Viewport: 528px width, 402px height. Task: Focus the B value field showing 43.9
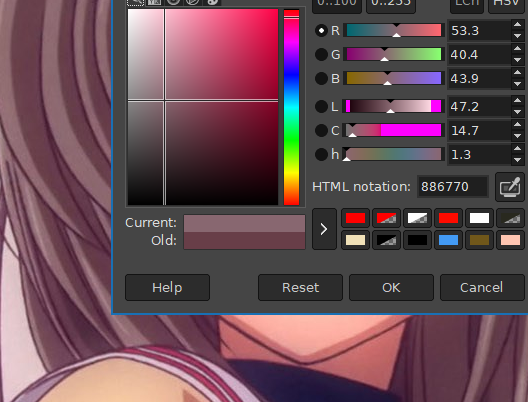tap(479, 78)
